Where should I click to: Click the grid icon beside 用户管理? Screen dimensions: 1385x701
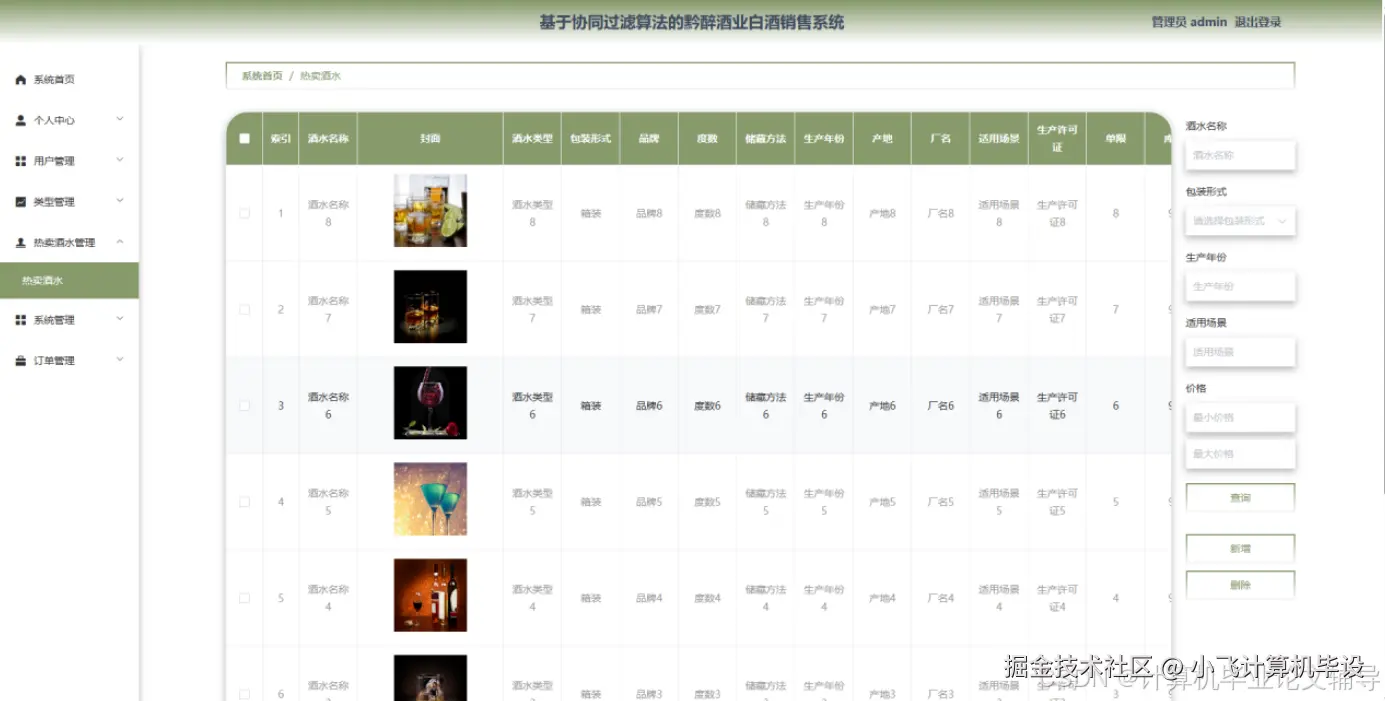(x=21, y=161)
